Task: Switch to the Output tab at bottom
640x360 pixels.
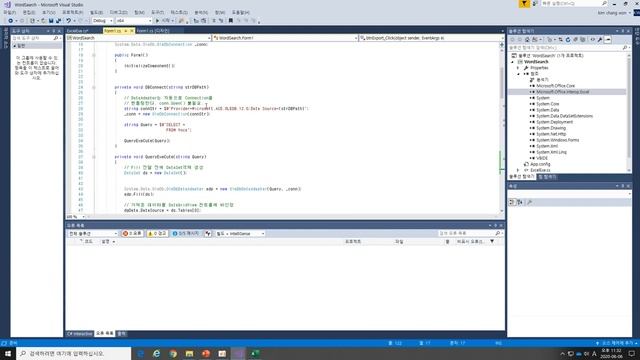Action: click(122, 334)
